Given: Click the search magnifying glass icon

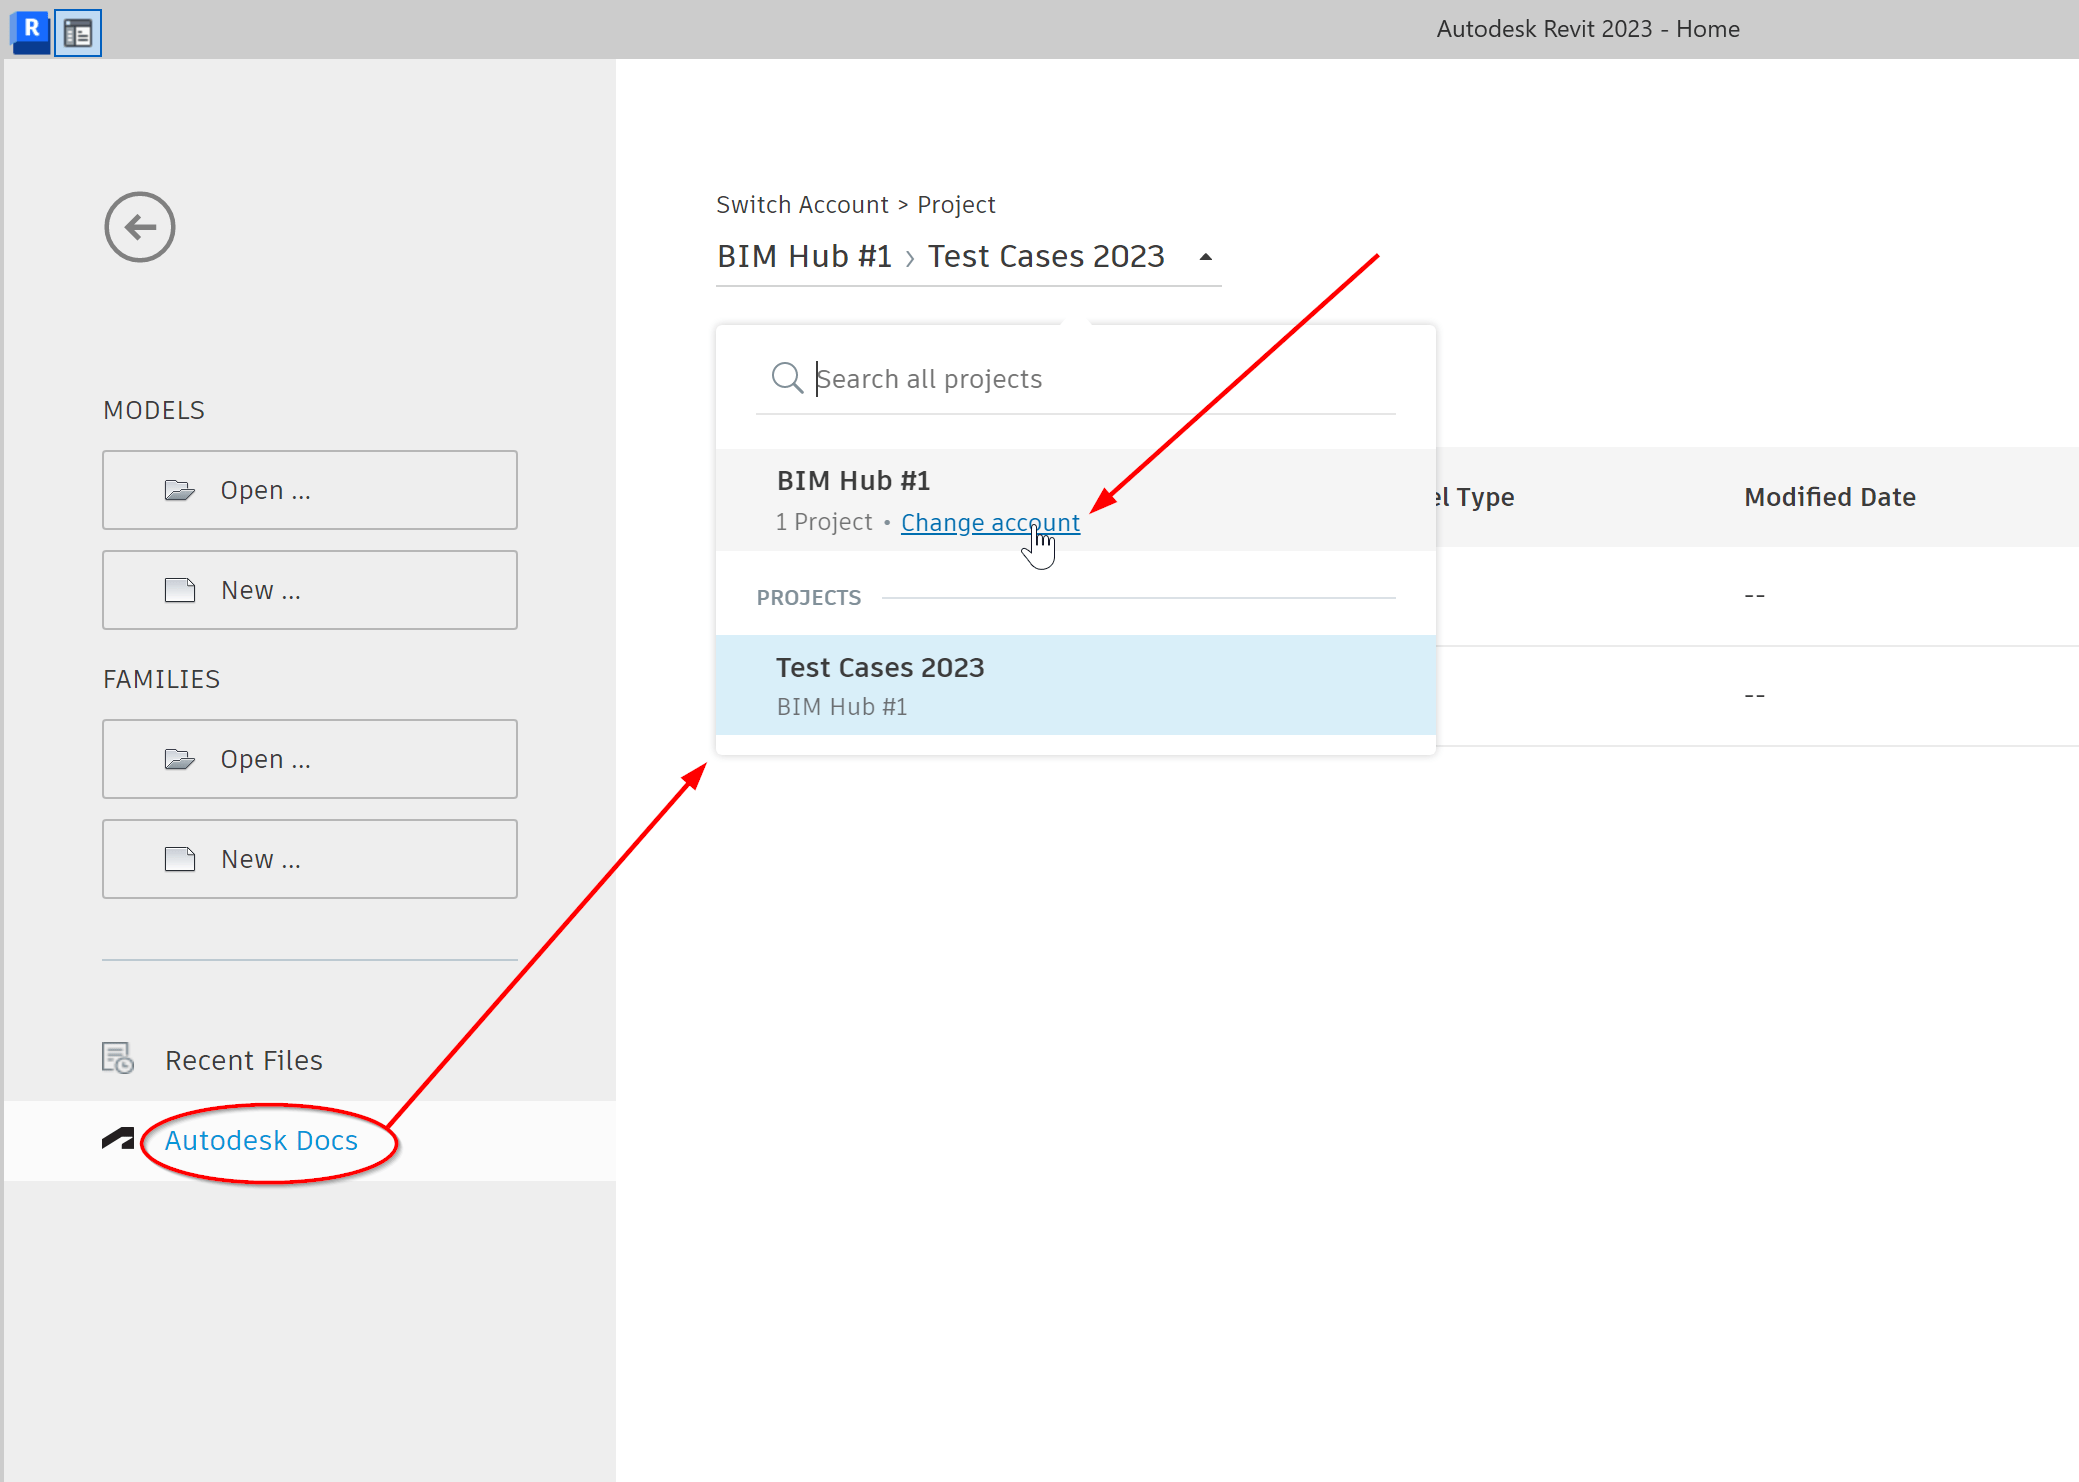Looking at the screenshot, I should (x=787, y=378).
